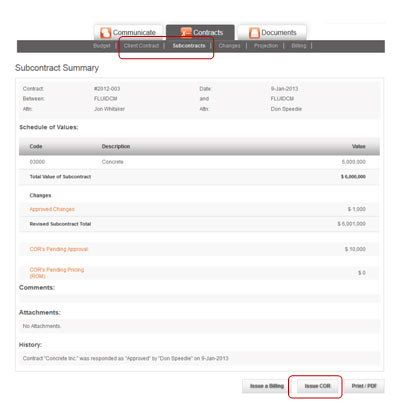406x414 pixels.
Task: Open COR's Pending Pricing (ROM) link
Action: point(57,273)
